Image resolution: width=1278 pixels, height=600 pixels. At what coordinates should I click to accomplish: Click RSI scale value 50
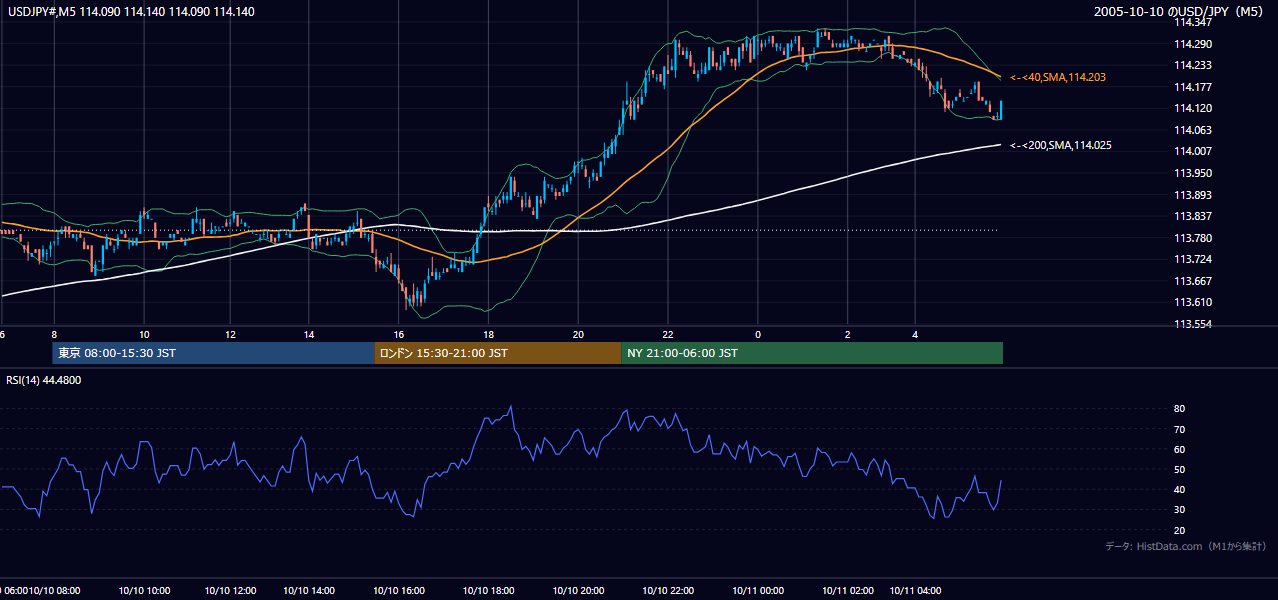1179,469
